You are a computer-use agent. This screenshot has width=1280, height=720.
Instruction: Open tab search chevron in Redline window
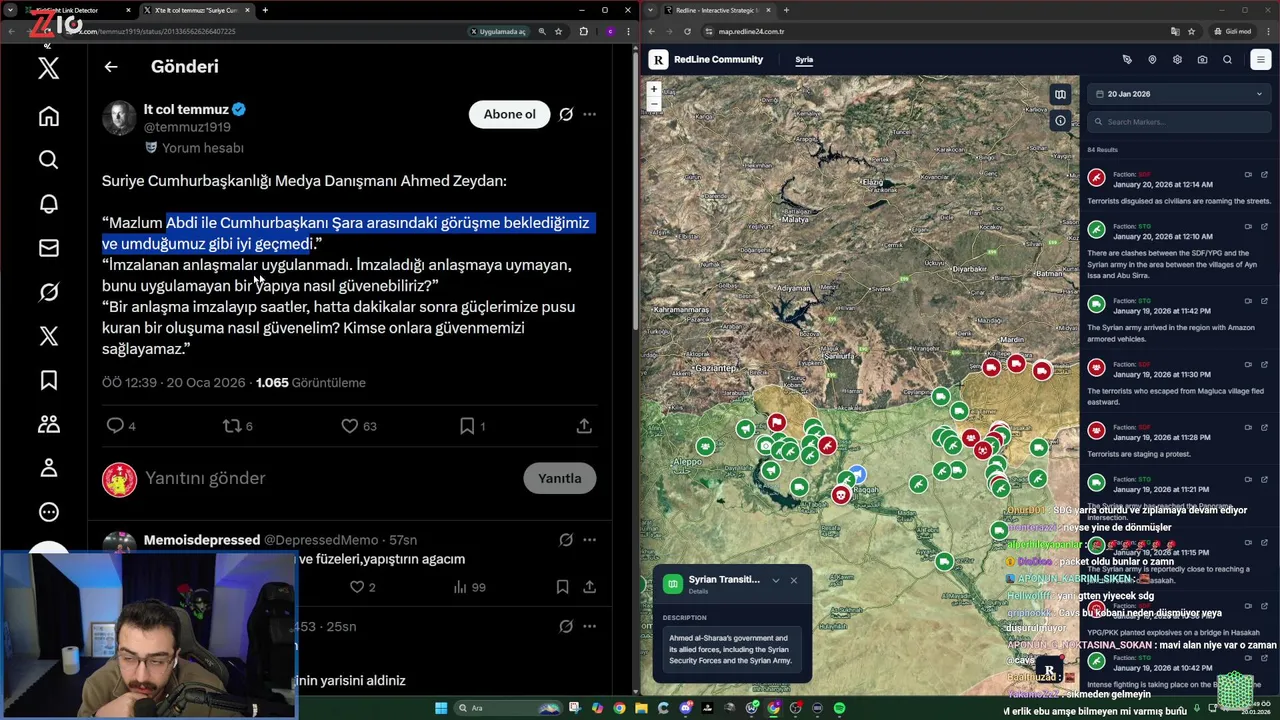pyautogui.click(x=651, y=10)
